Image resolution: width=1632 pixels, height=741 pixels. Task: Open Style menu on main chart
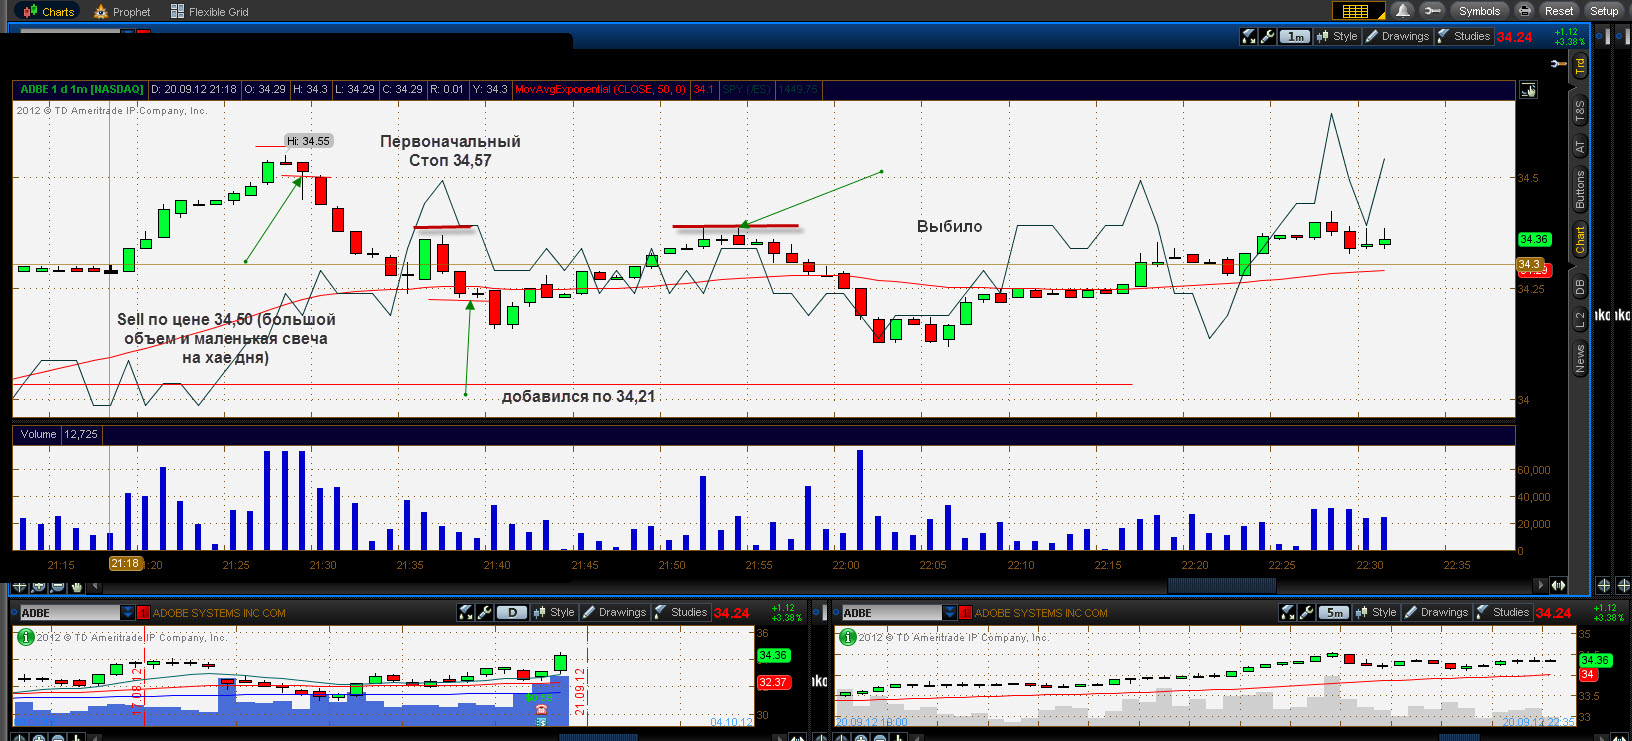coord(1338,36)
